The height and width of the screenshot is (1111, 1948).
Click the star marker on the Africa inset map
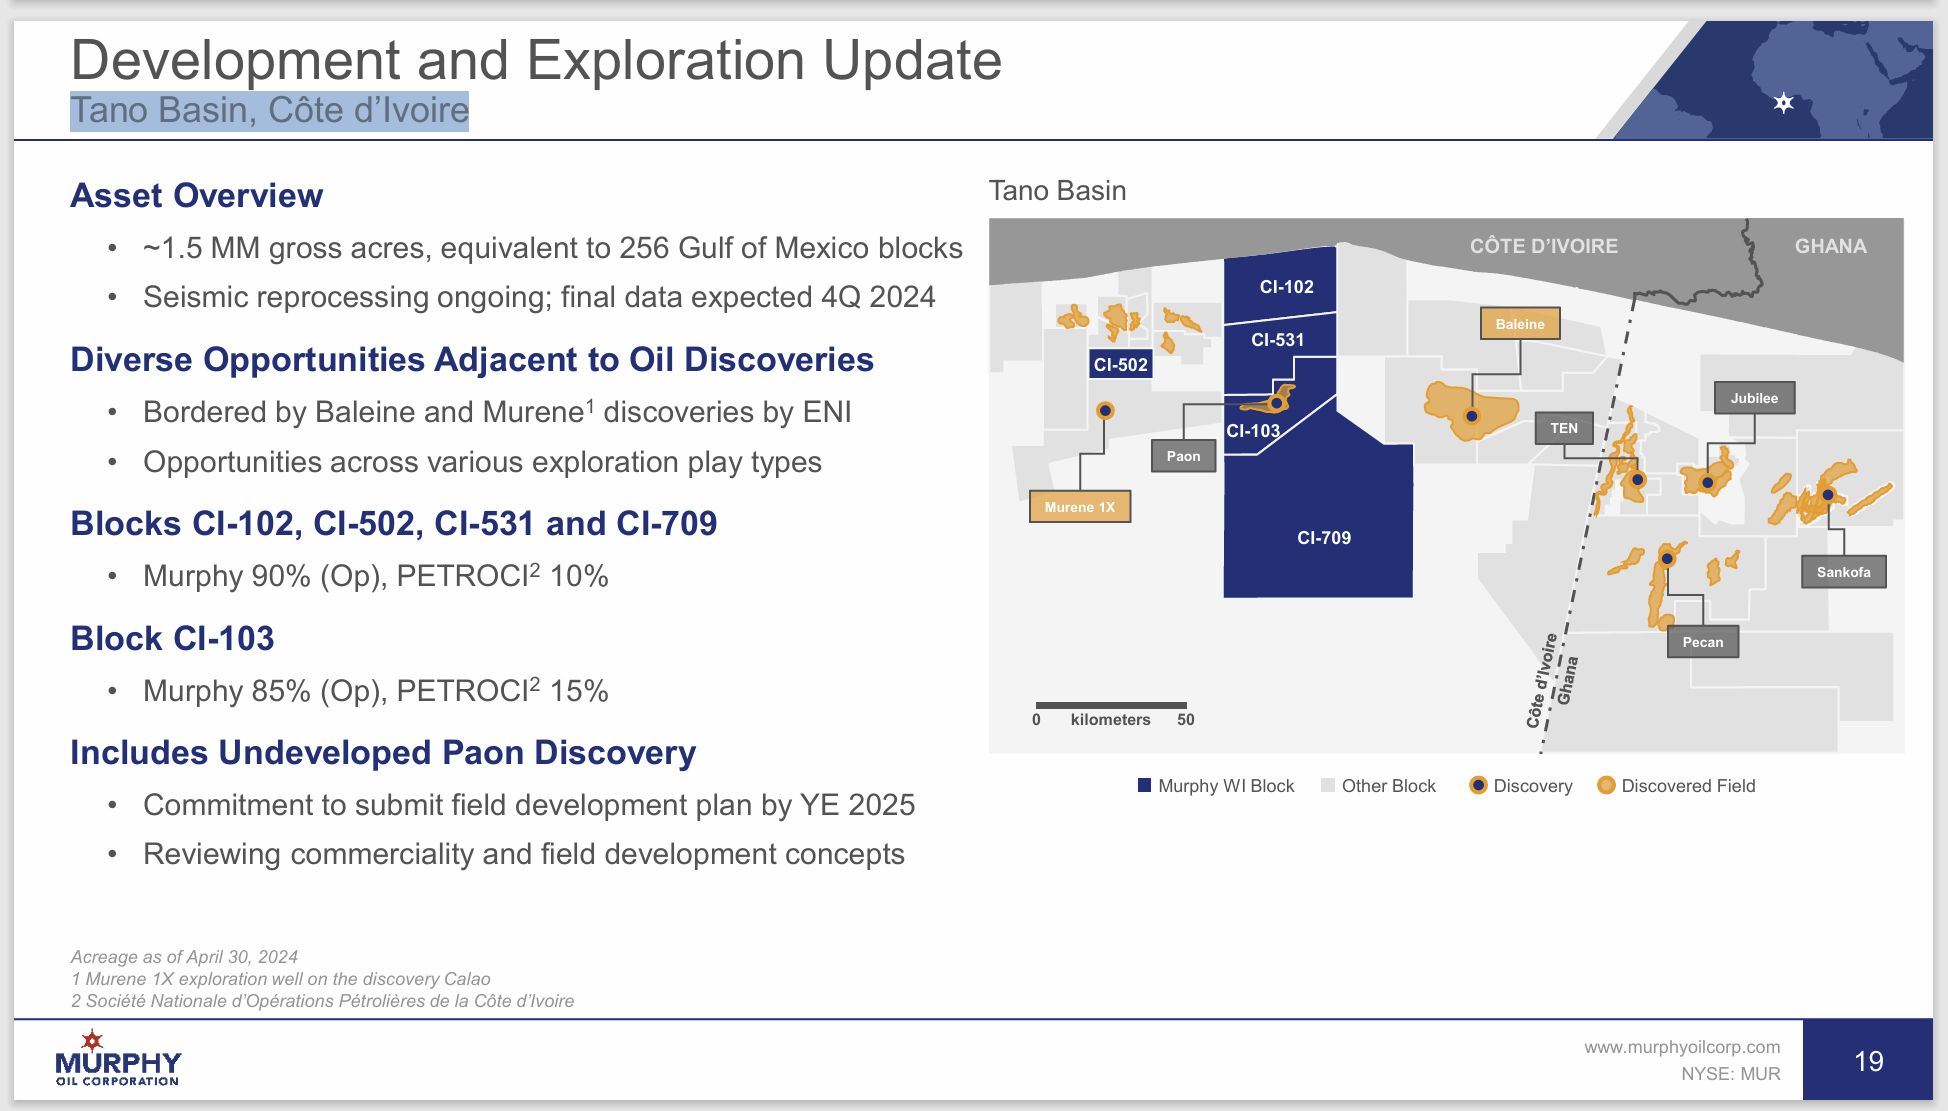pos(1784,103)
